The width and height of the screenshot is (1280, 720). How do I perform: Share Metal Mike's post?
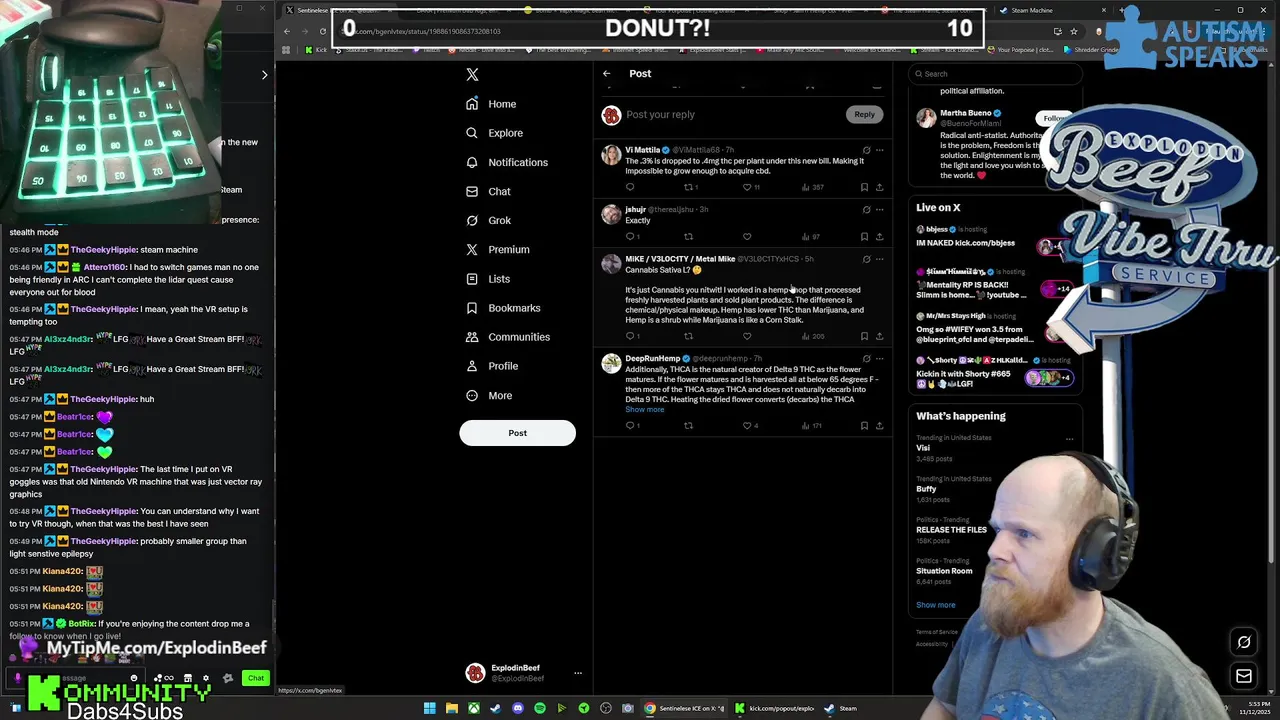tap(879, 336)
